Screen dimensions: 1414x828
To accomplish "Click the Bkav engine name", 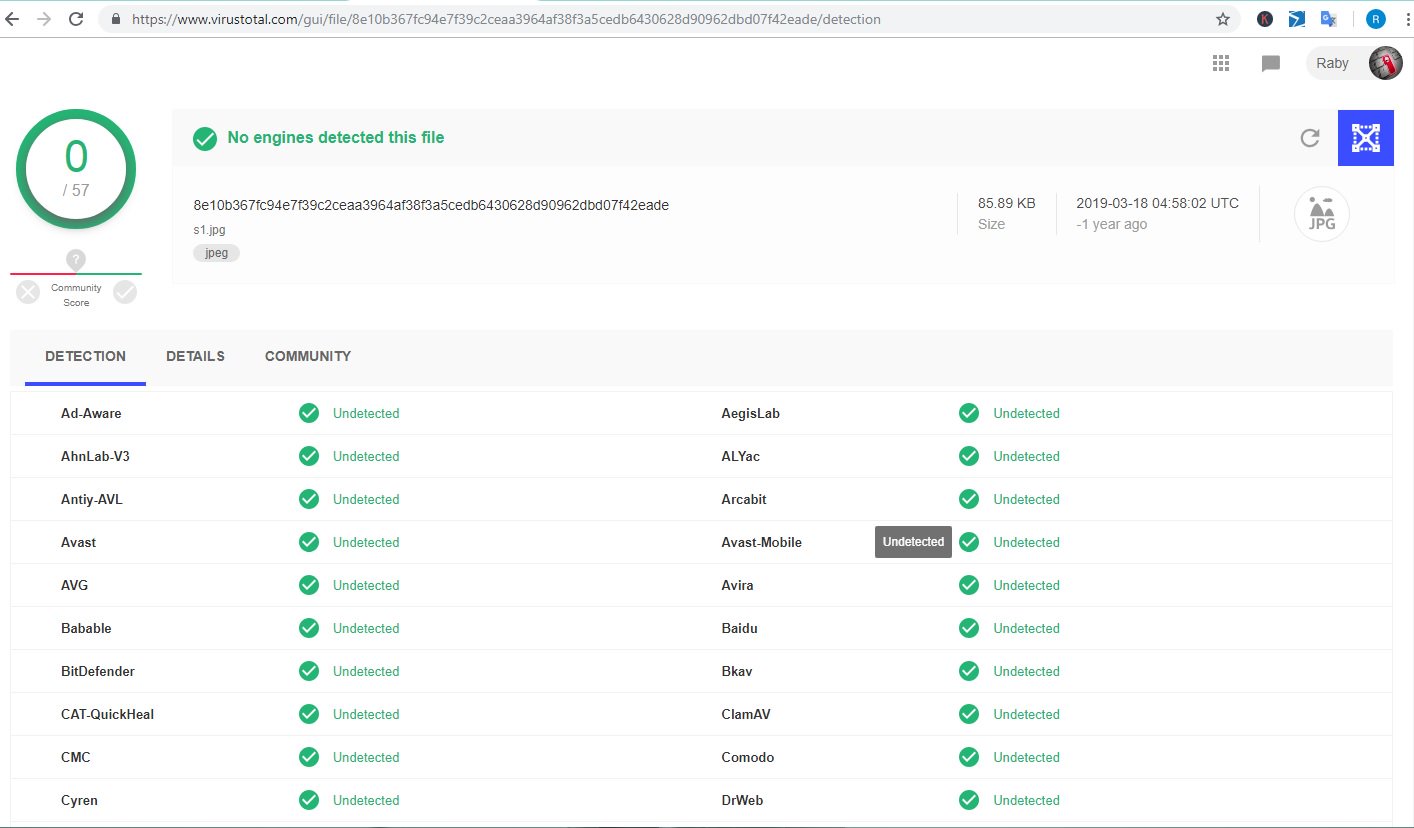I will (737, 671).
